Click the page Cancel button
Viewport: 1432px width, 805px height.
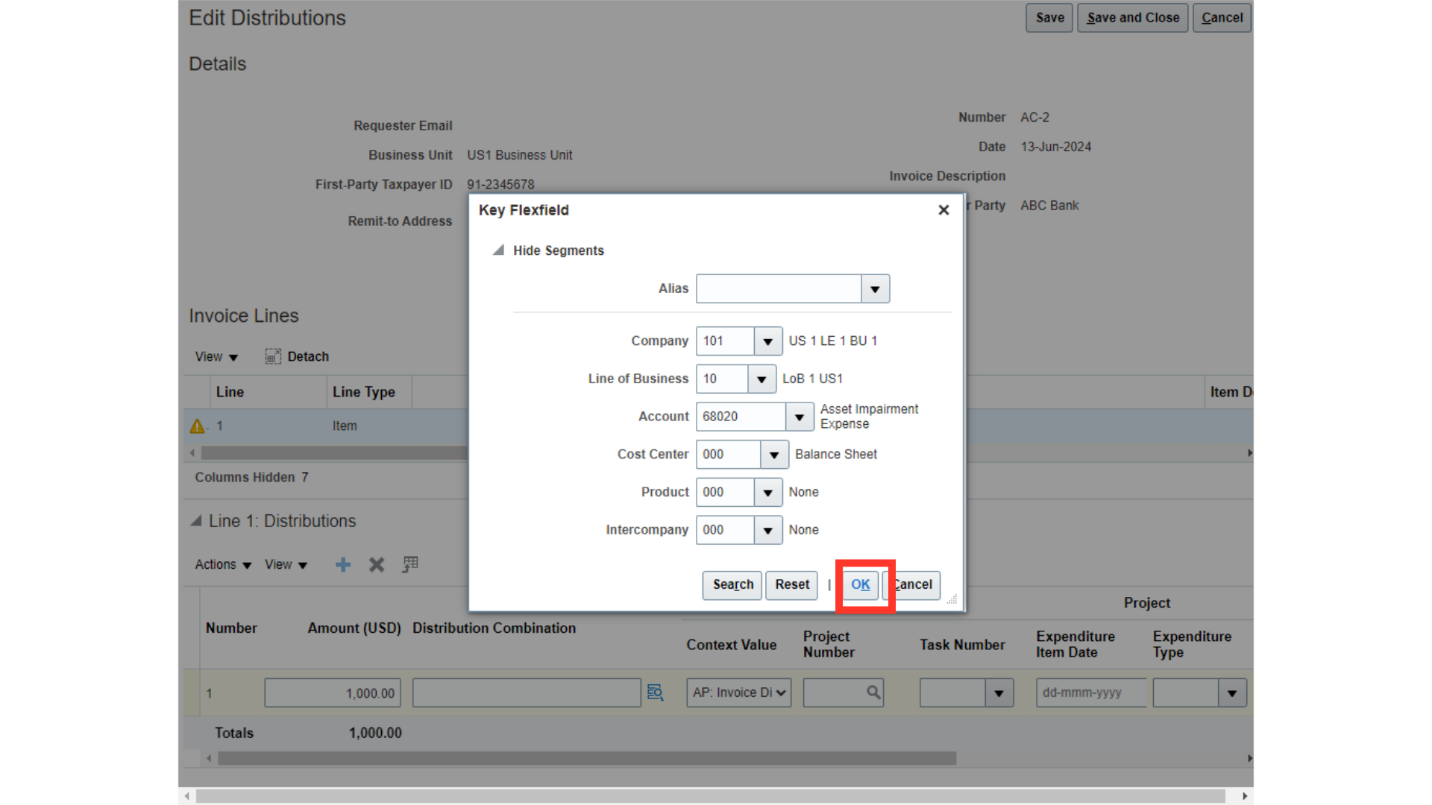(x=1222, y=17)
